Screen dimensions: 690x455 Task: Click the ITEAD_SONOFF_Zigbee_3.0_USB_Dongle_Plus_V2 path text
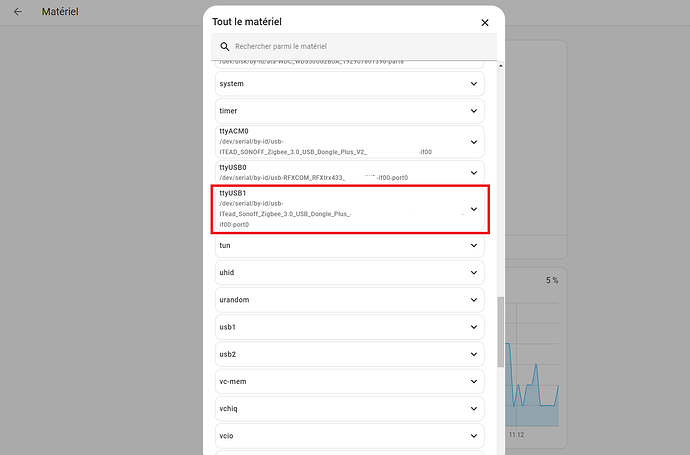[x=293, y=152]
